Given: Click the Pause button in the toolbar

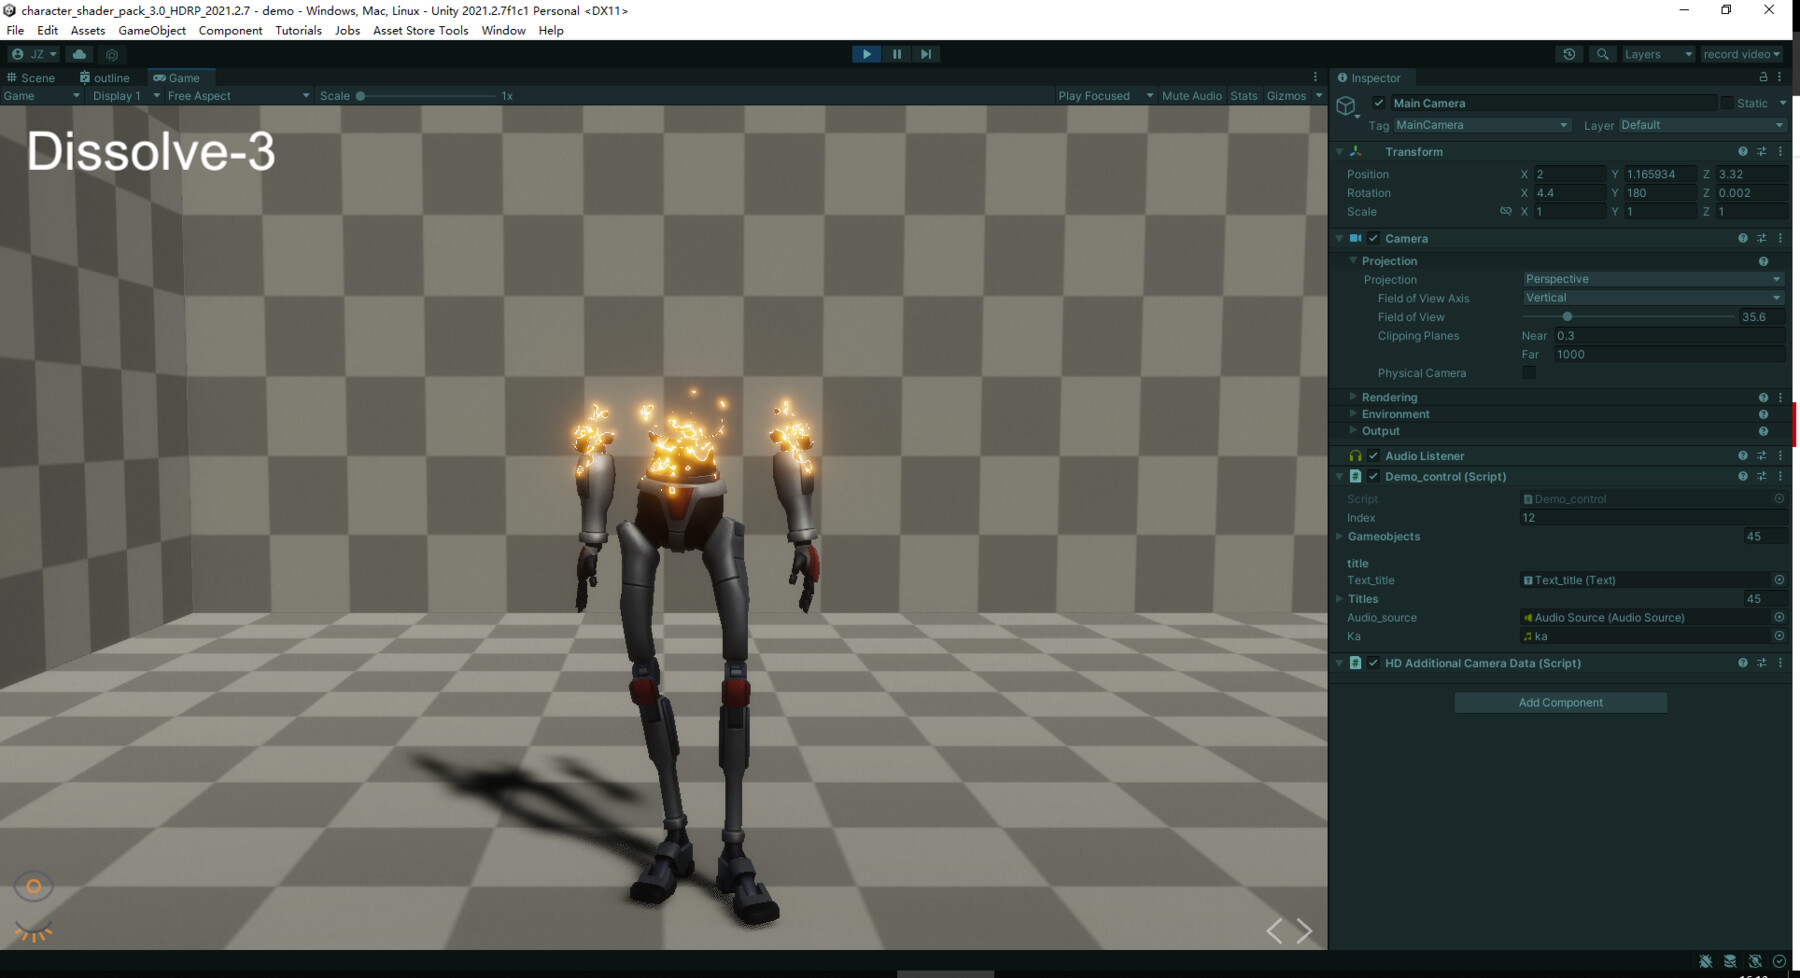Looking at the screenshot, I should [x=896, y=54].
